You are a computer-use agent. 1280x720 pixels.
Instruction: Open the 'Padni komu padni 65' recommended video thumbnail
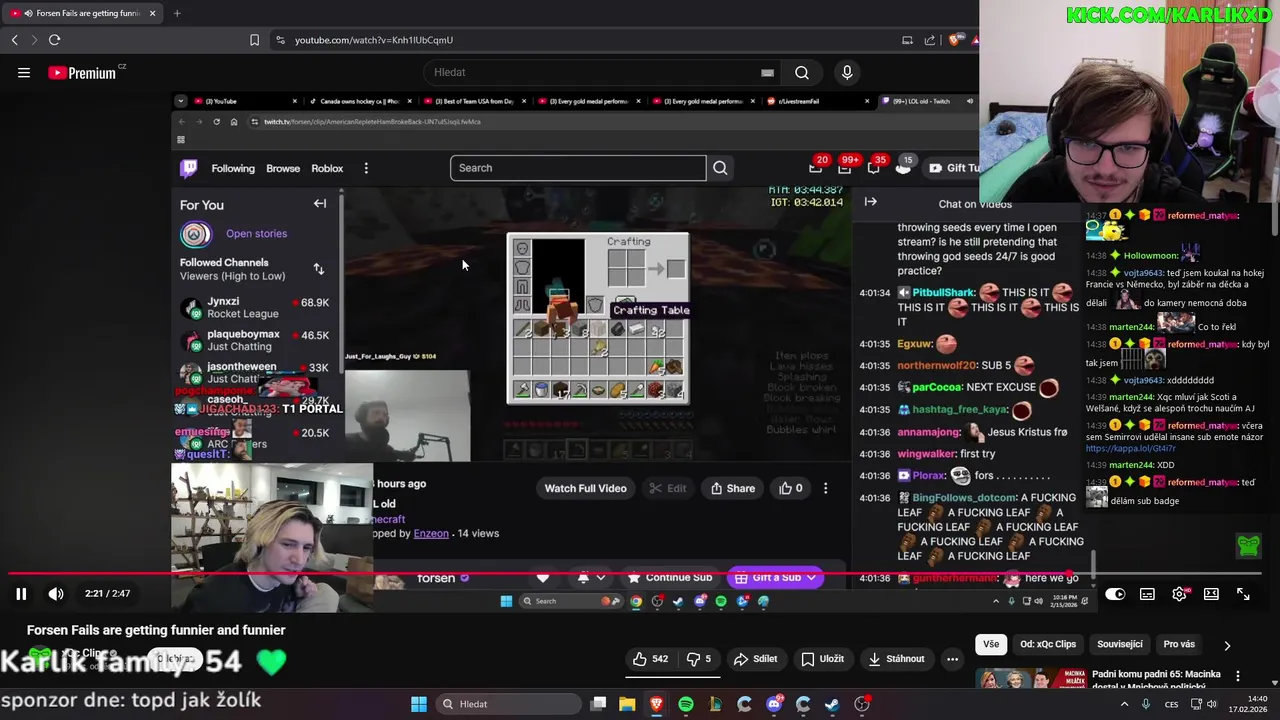point(1031,680)
